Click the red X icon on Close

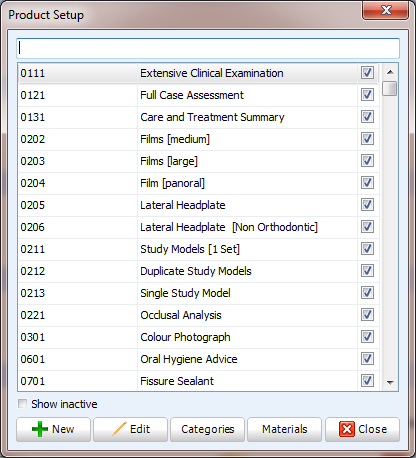(346, 429)
